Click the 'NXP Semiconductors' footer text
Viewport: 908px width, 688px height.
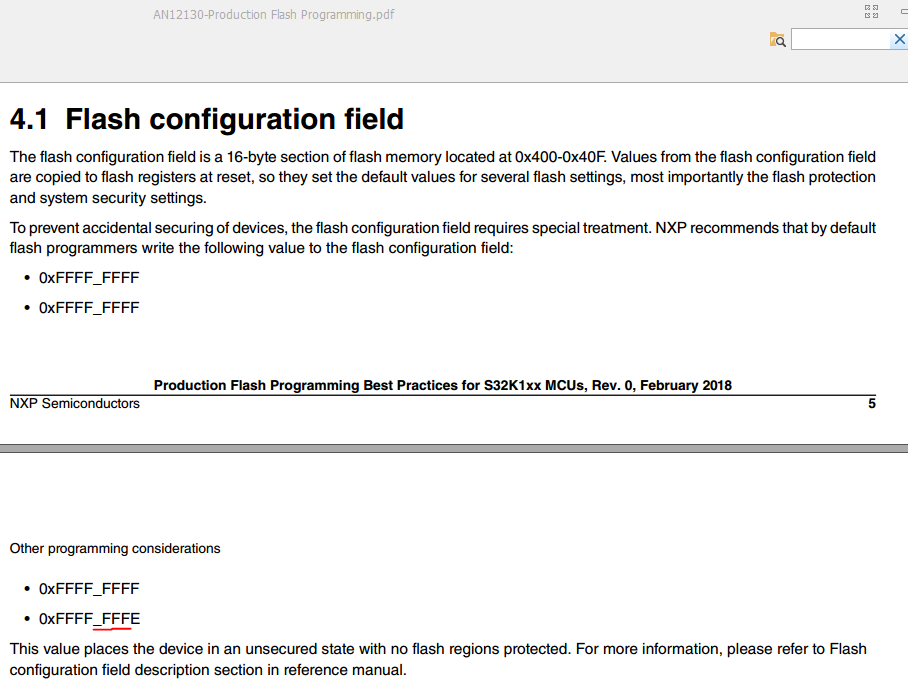75,404
